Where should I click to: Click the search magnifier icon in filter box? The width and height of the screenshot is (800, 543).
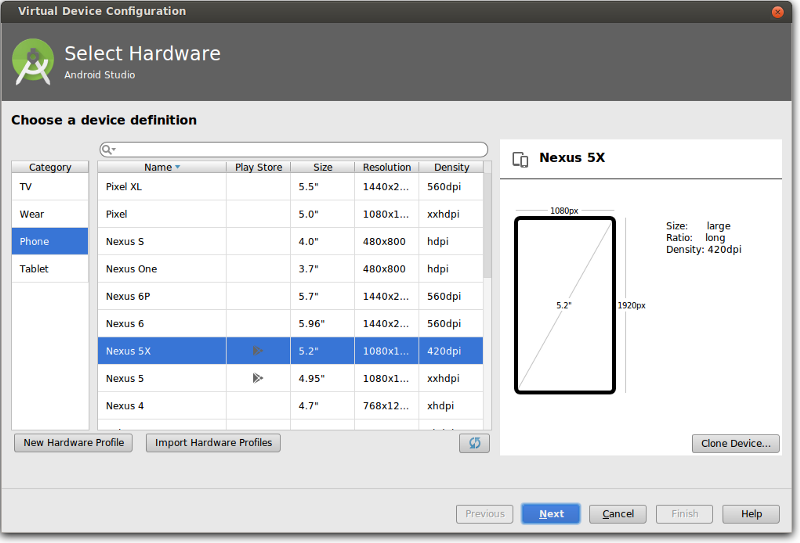coord(107,150)
